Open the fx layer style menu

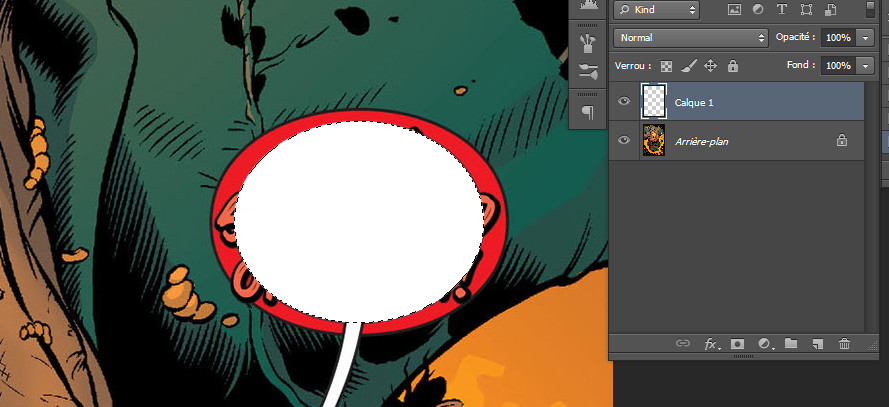(711, 344)
